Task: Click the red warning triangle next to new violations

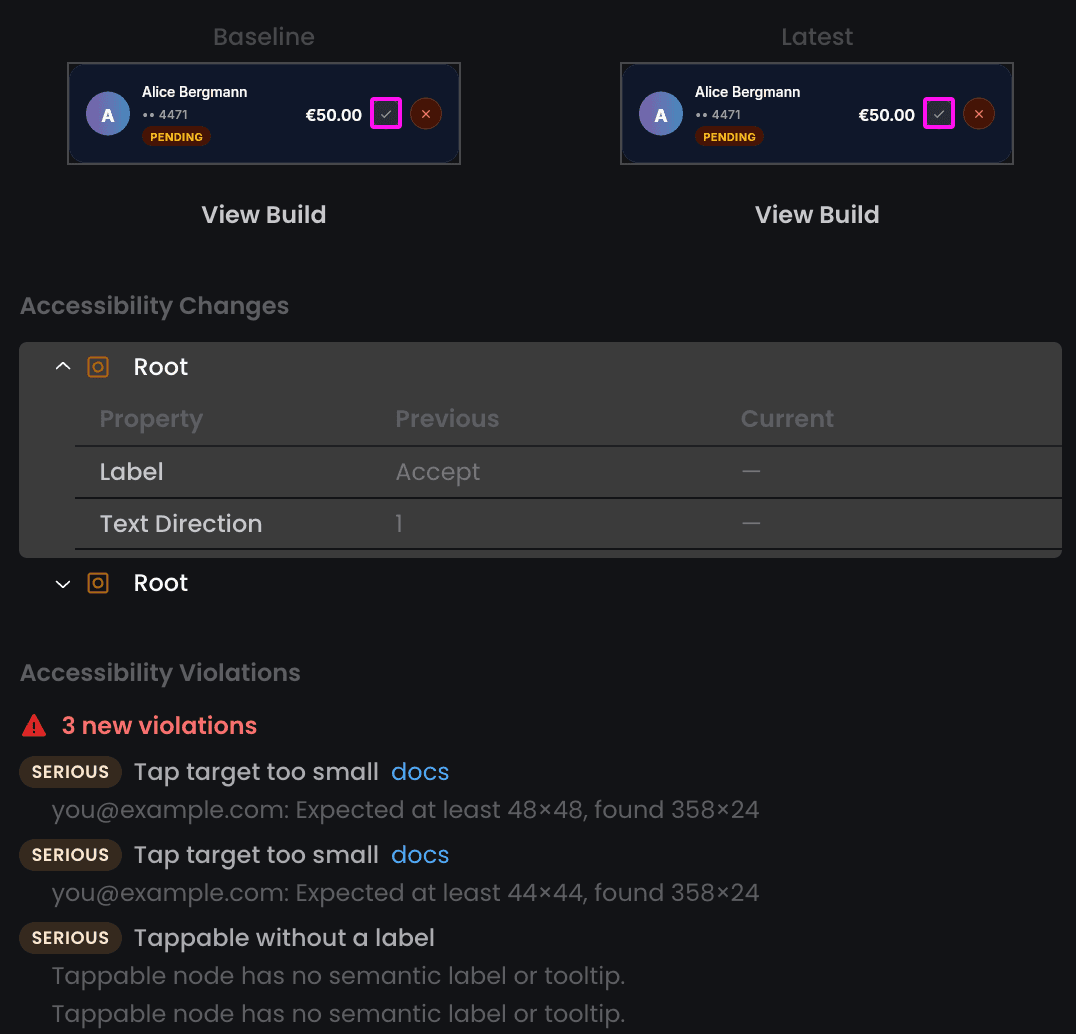Action: 34,726
